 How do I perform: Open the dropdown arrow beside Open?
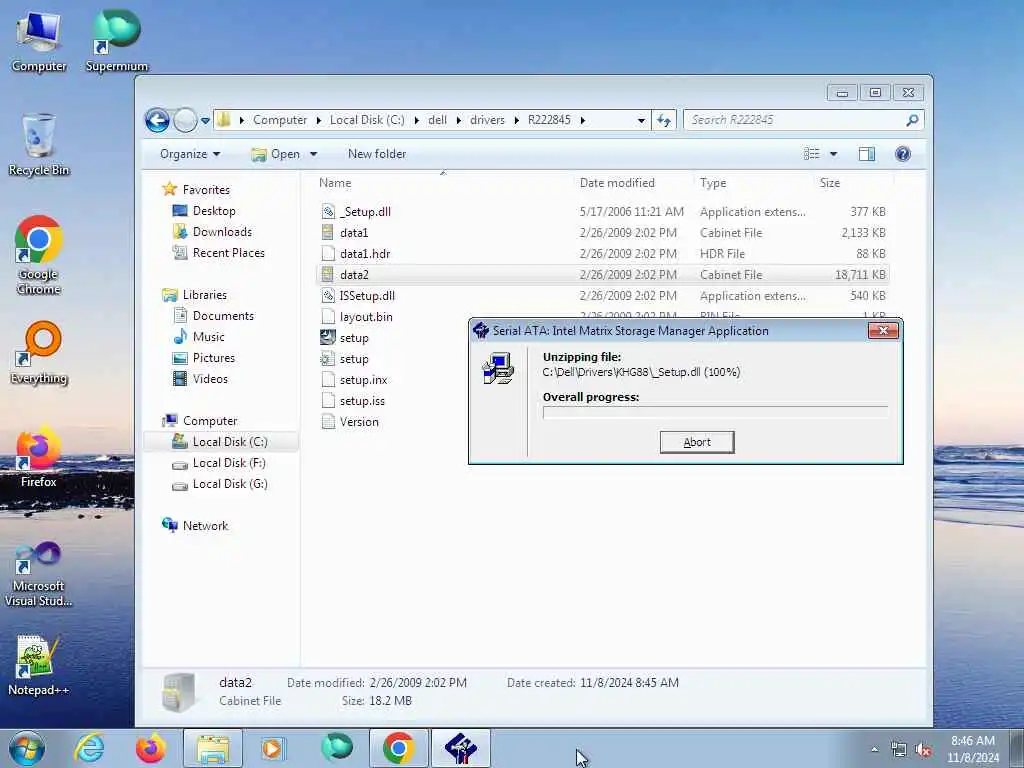313,154
